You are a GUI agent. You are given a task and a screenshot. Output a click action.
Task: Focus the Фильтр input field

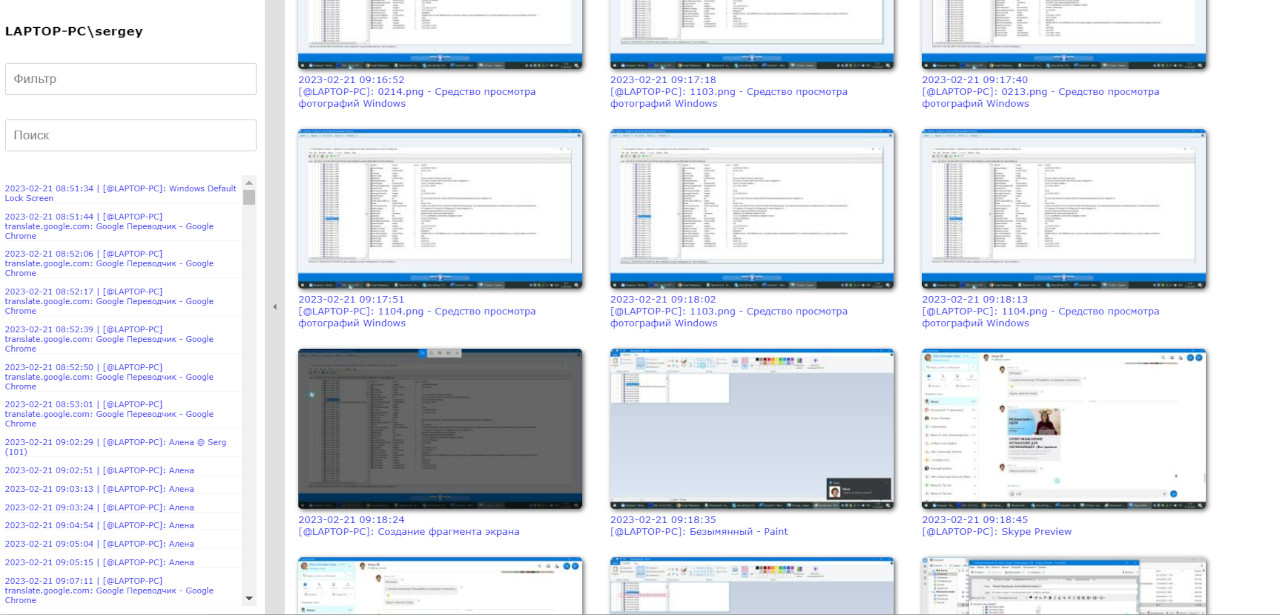[x=131, y=79]
